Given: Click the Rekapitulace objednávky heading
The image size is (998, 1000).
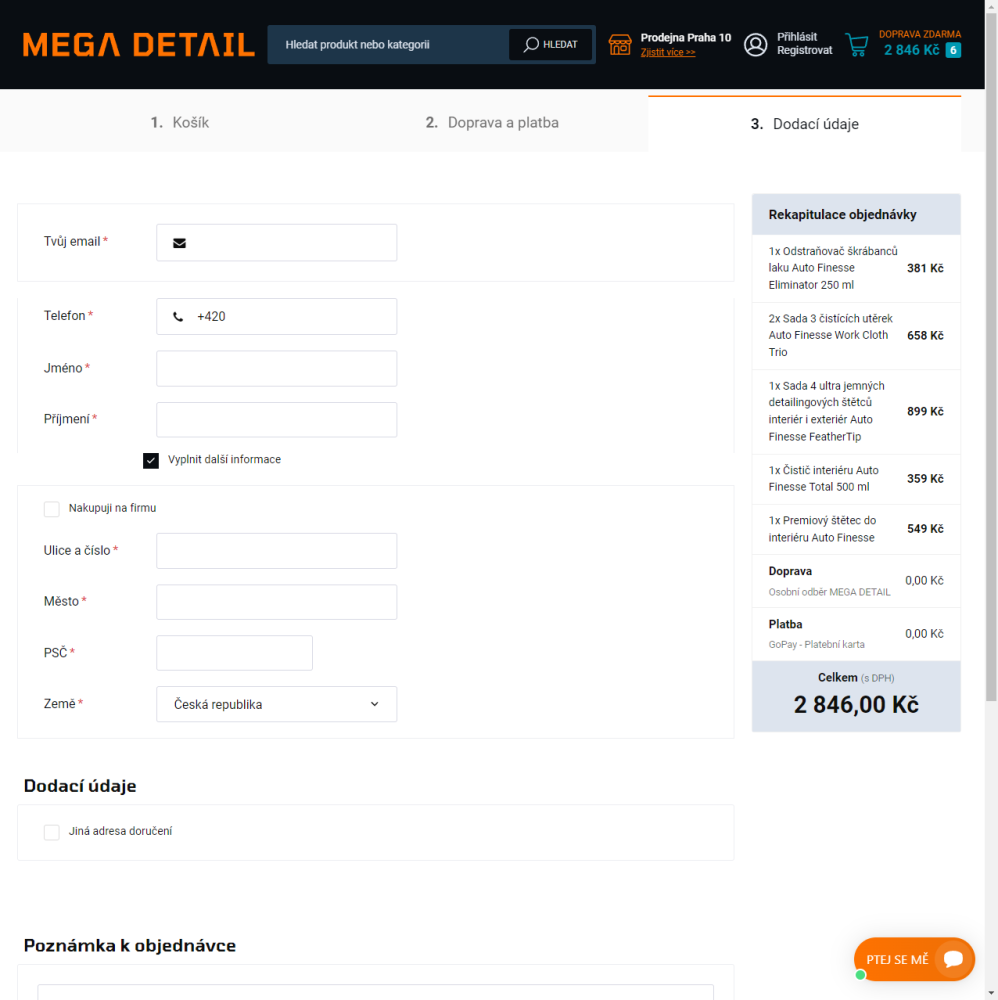Looking at the screenshot, I should click(842, 215).
